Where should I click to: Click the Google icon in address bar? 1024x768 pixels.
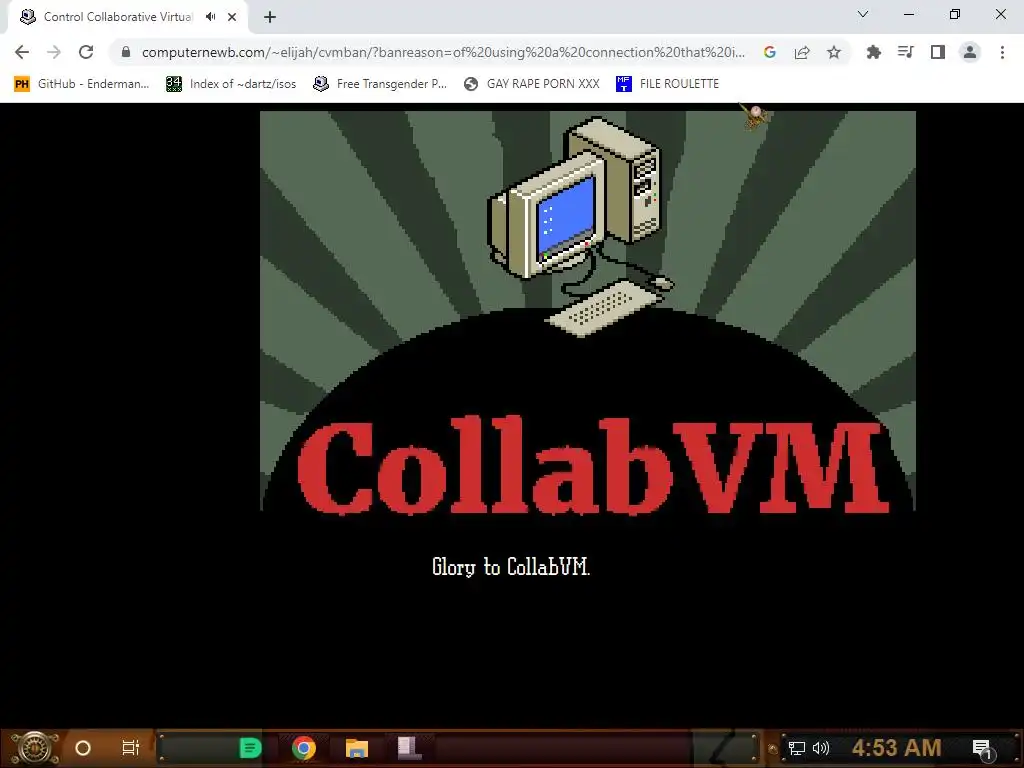[770, 52]
